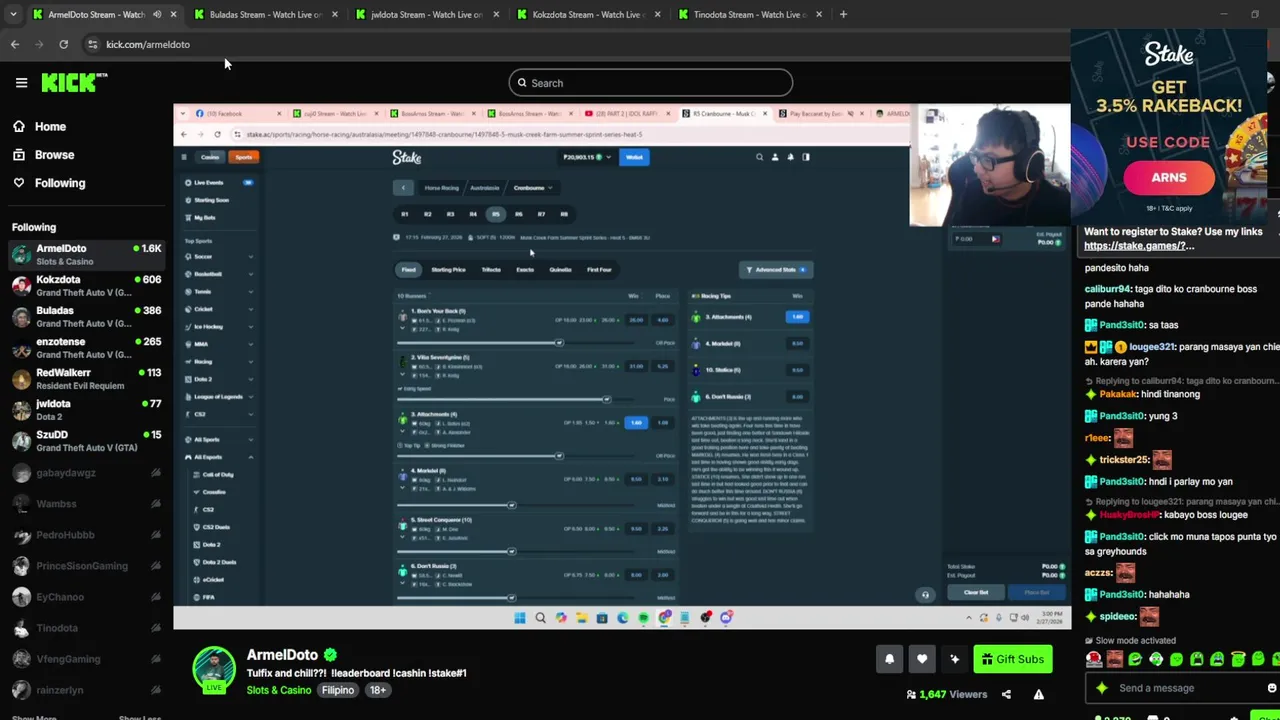Open Stake registration link in chat banner
This screenshot has height=720, width=1280.
[1139, 246]
